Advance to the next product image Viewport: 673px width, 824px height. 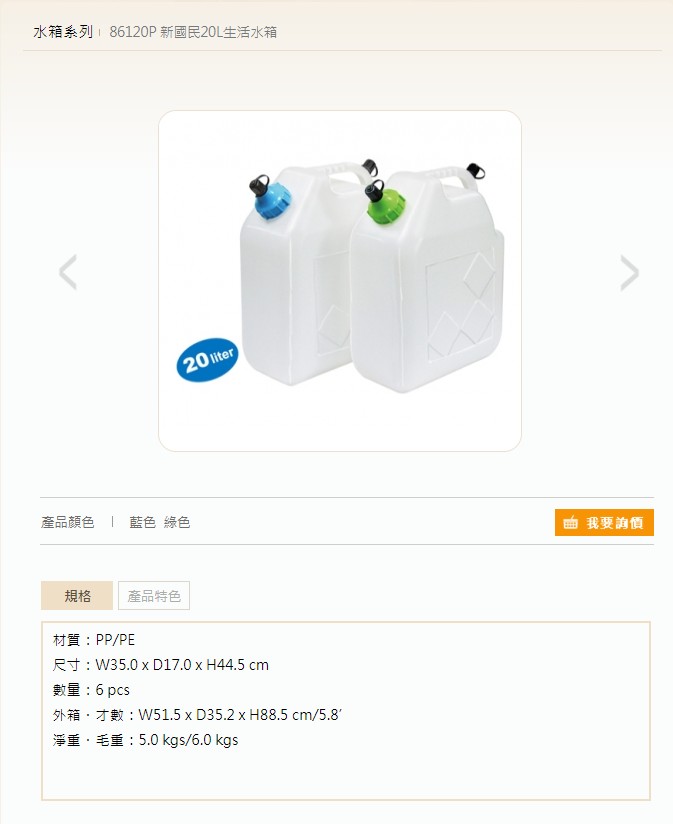pyautogui.click(x=629, y=273)
